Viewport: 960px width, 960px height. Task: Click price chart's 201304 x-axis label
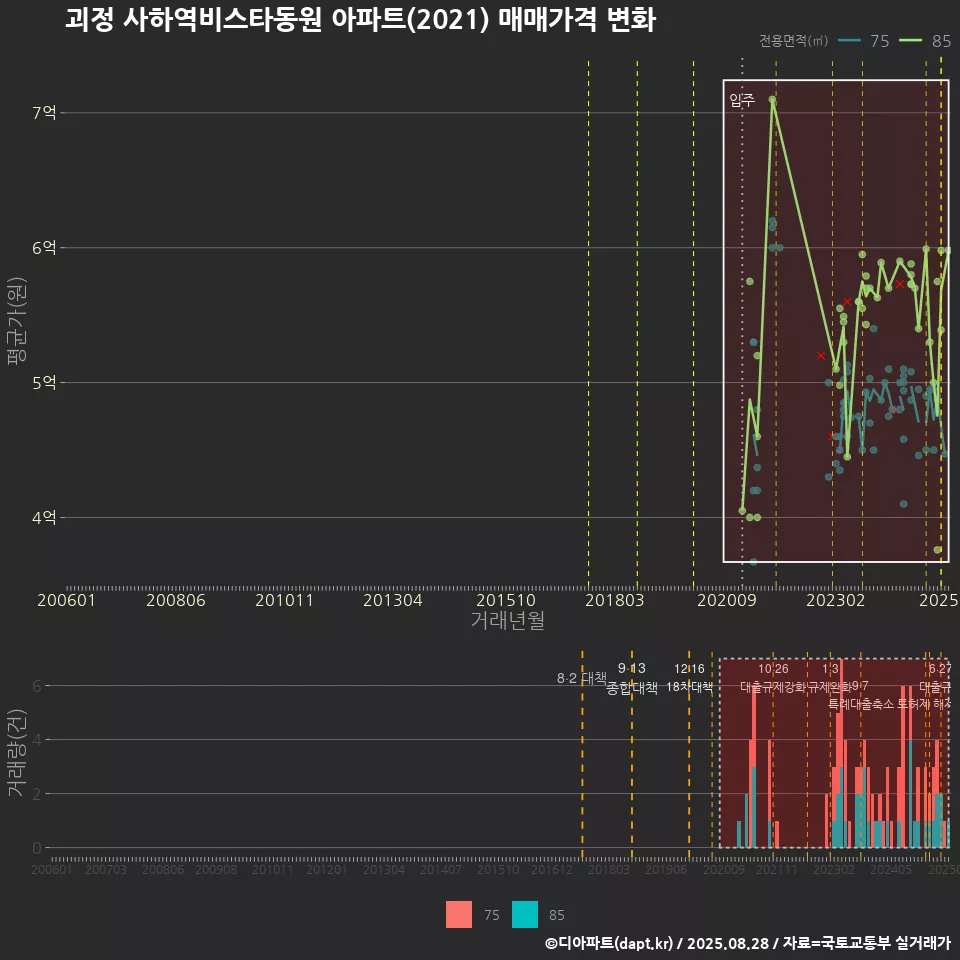tap(392, 600)
